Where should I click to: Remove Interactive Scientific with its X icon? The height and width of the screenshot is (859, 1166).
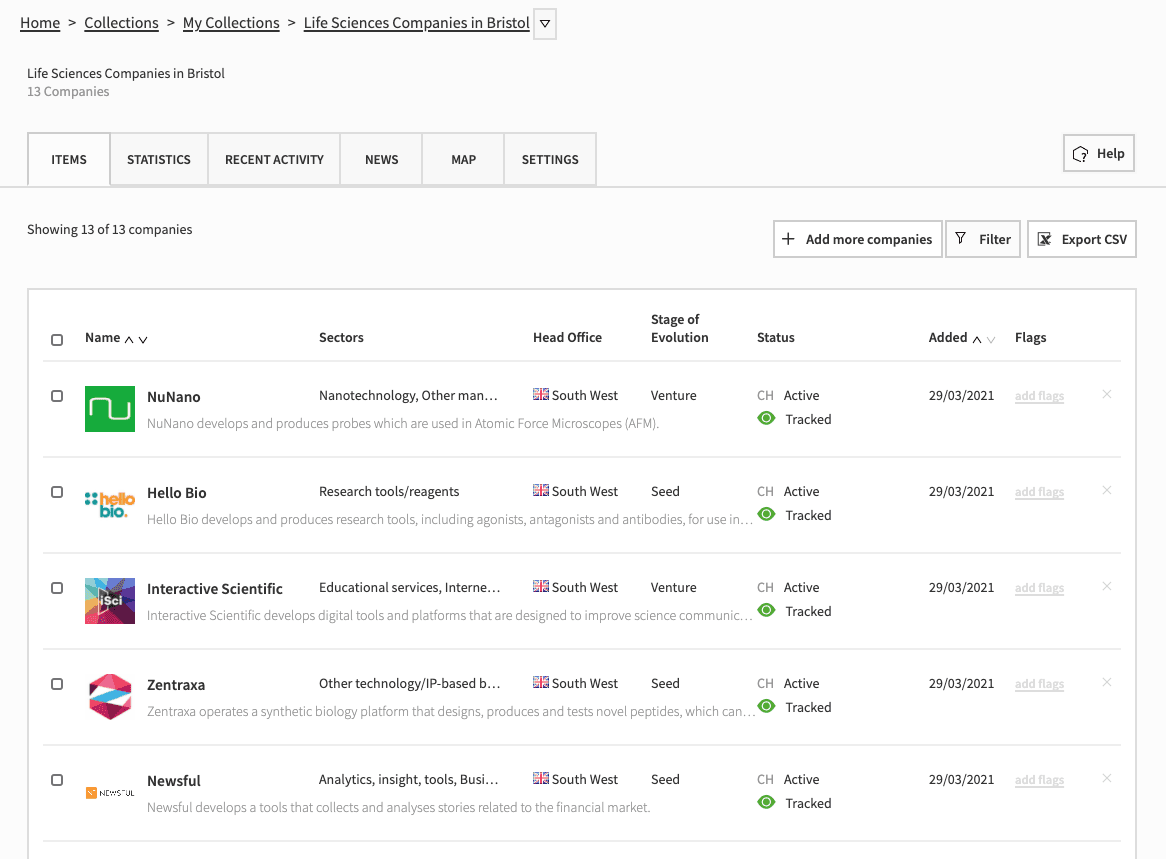coord(1107,586)
